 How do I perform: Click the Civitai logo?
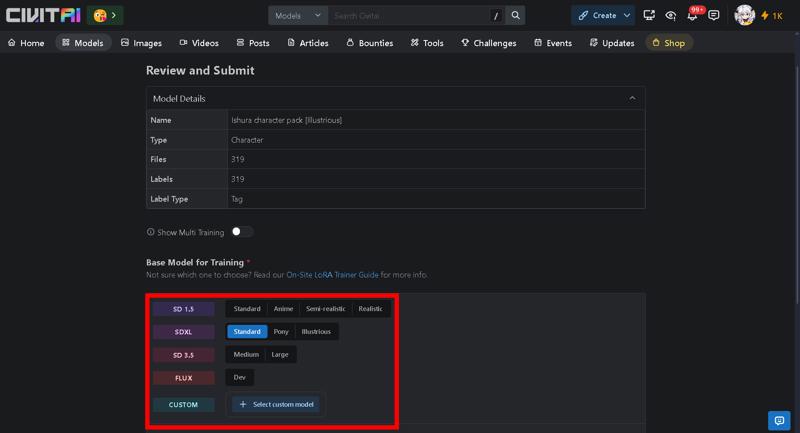tap(43, 15)
